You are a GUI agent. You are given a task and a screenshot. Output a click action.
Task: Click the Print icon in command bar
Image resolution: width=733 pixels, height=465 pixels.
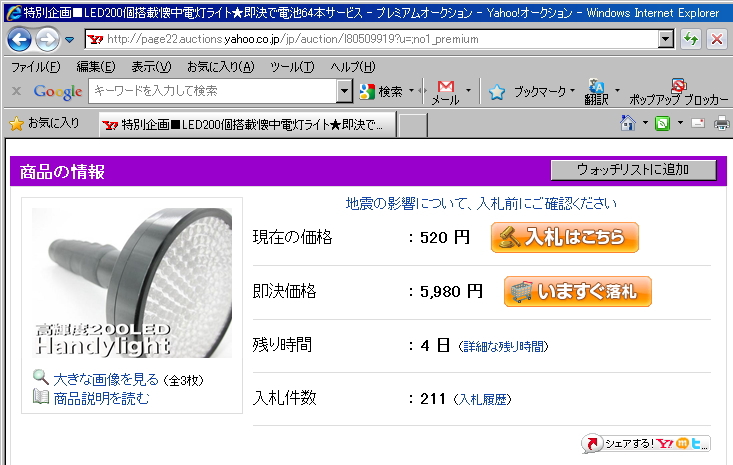pyautogui.click(x=723, y=123)
